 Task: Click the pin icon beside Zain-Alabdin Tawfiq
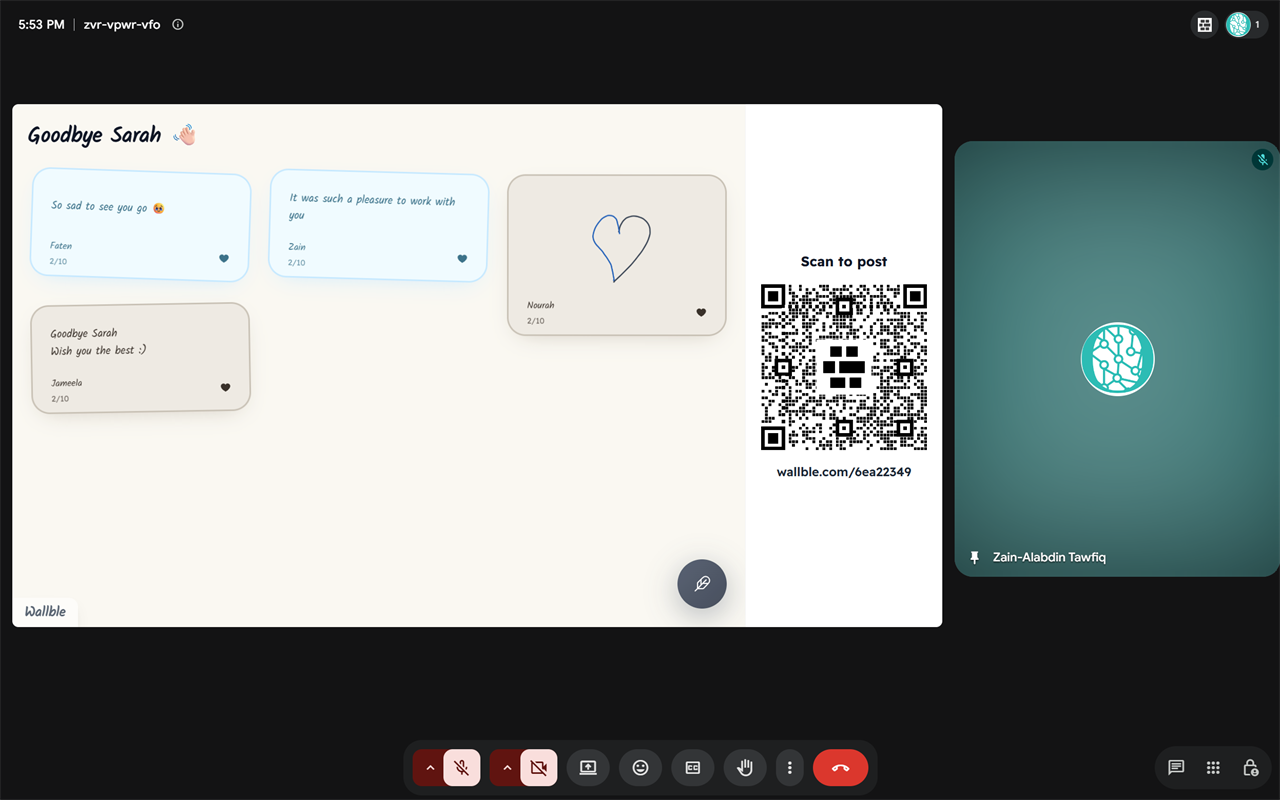[975, 558]
